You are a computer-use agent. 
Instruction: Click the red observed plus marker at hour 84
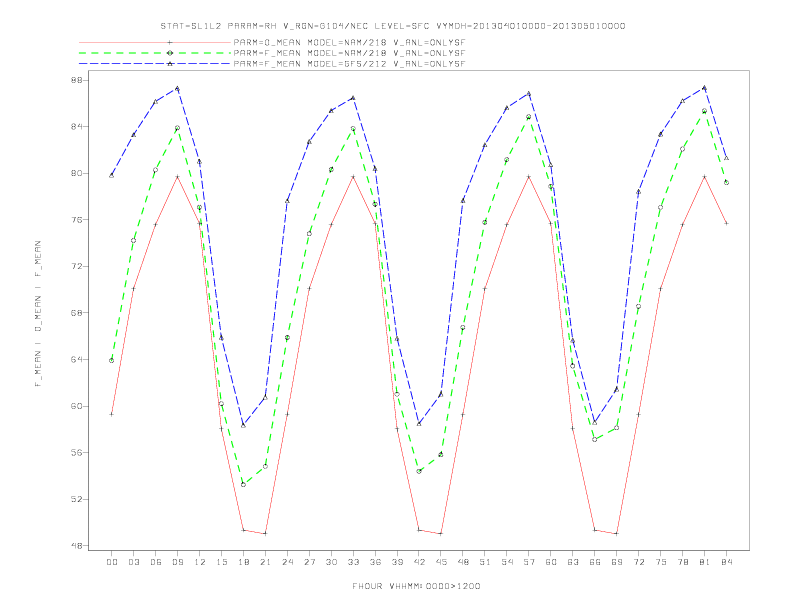727,223
